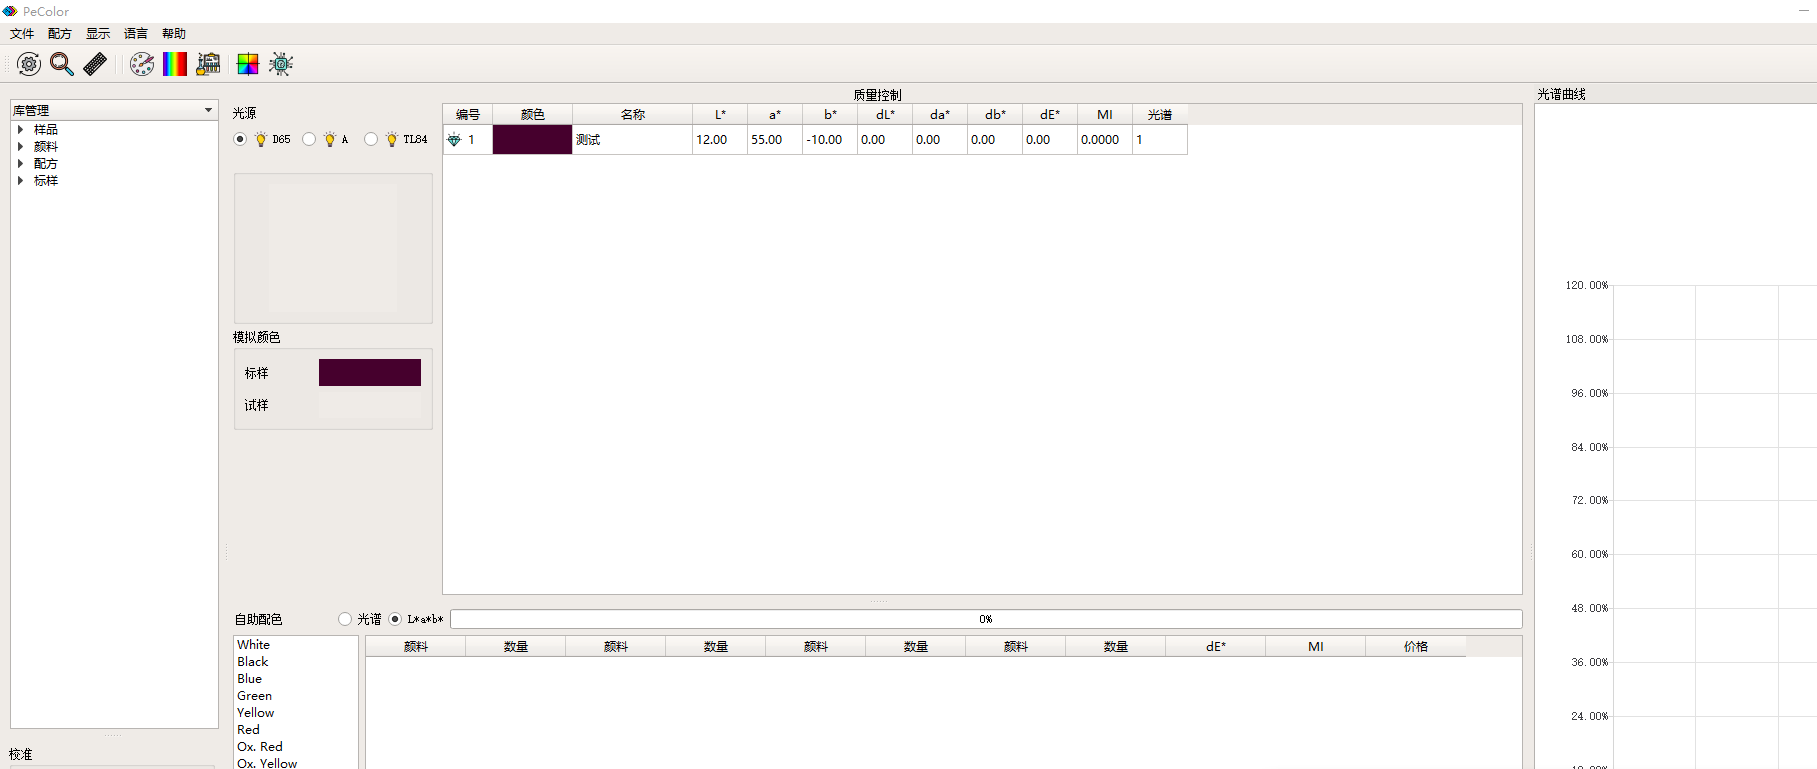Open the paint palette tool

[142, 64]
